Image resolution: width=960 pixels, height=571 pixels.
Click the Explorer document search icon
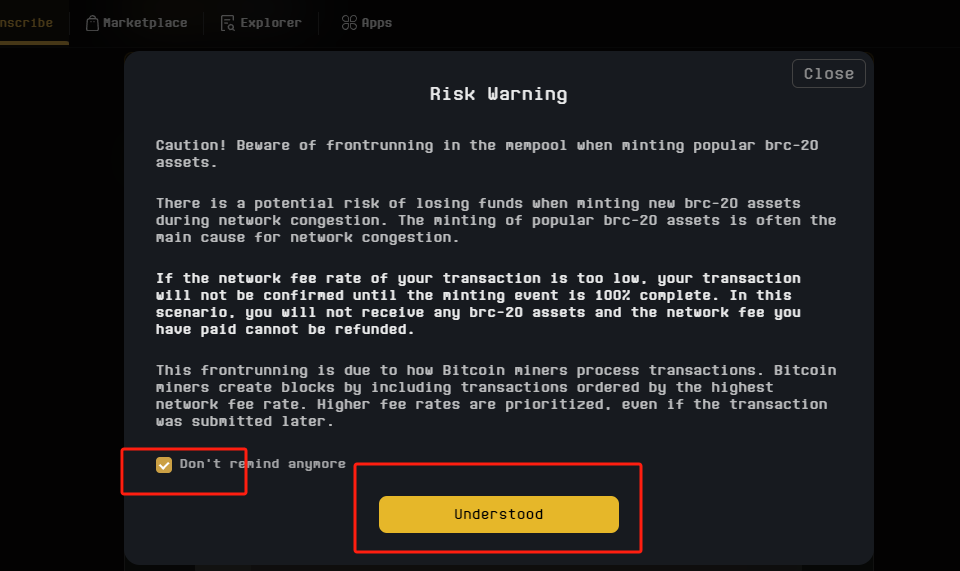tap(228, 22)
